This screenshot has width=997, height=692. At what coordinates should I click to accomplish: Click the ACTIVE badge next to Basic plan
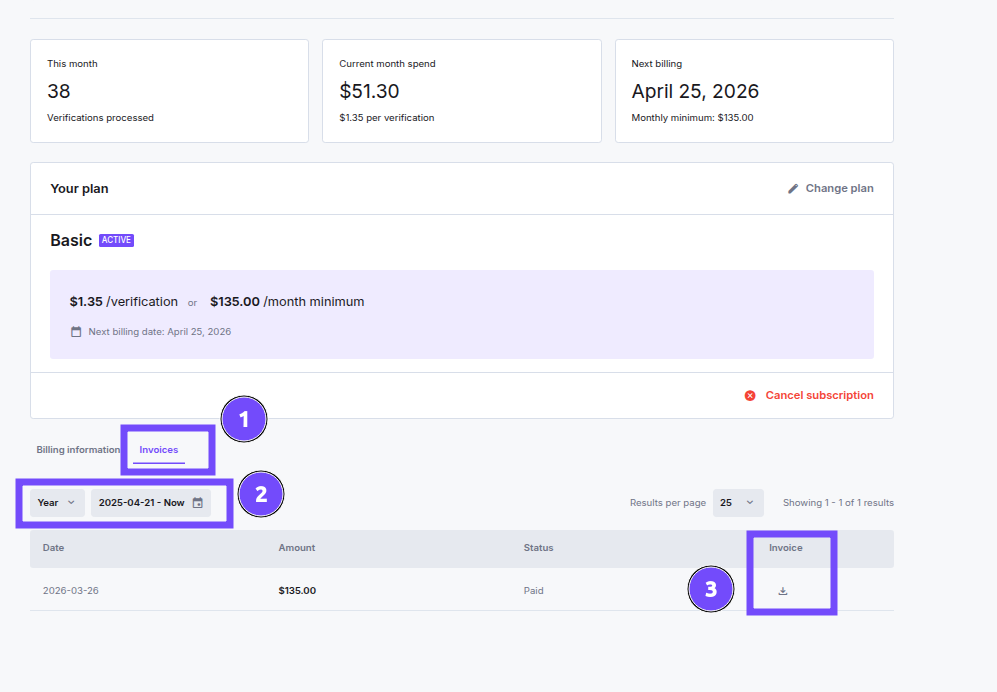click(x=115, y=239)
